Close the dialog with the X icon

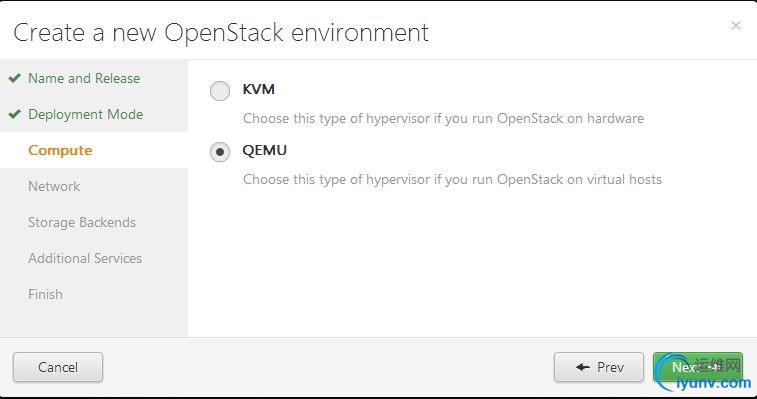tap(736, 26)
